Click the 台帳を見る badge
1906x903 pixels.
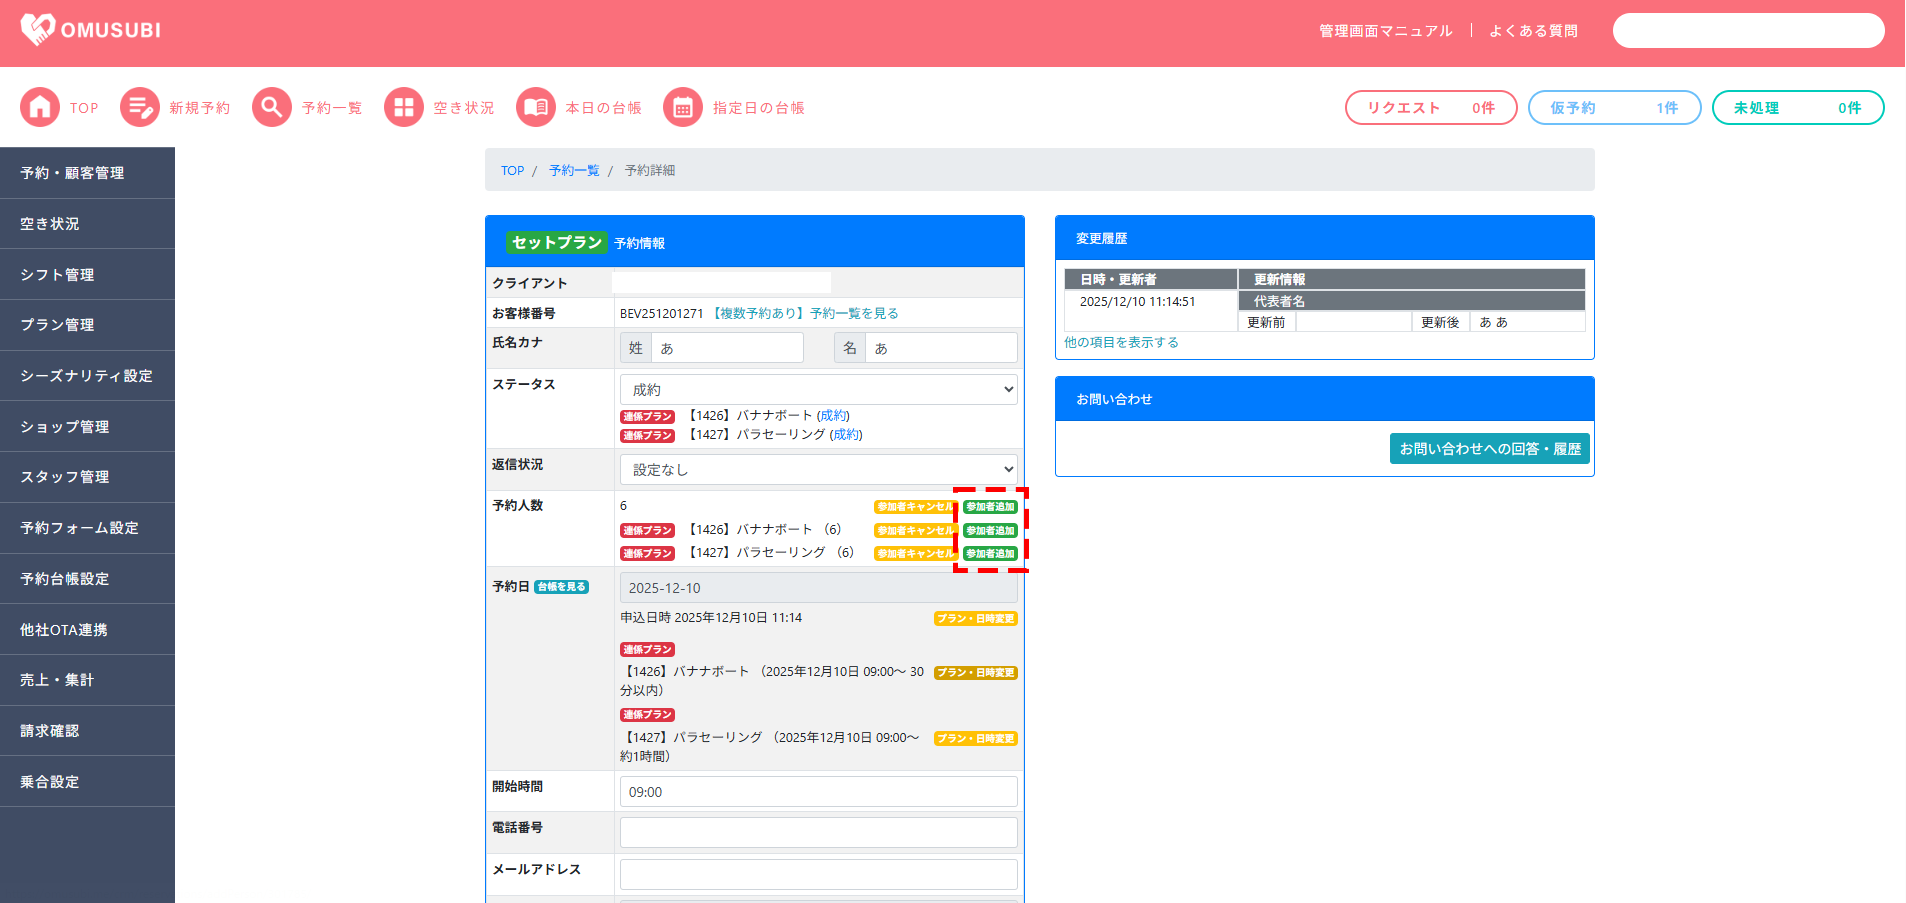coord(561,587)
